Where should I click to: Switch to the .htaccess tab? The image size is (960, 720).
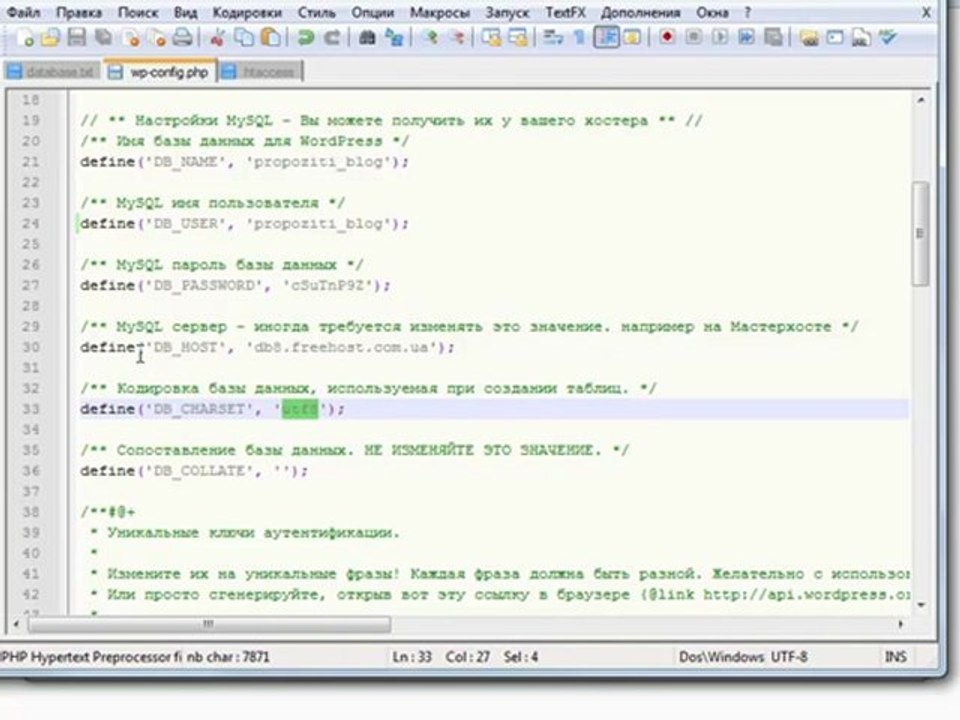260,72
